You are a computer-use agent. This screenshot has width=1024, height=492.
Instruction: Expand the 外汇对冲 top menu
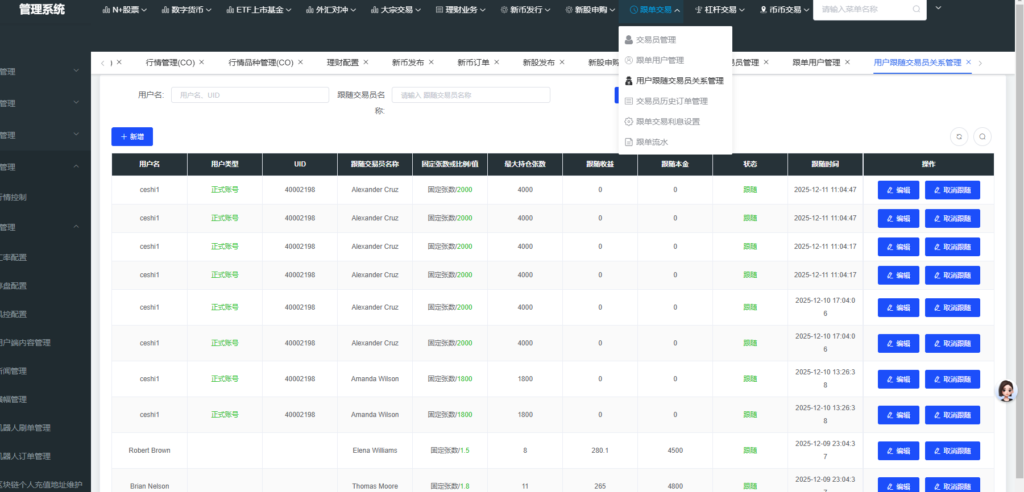[x=332, y=10]
